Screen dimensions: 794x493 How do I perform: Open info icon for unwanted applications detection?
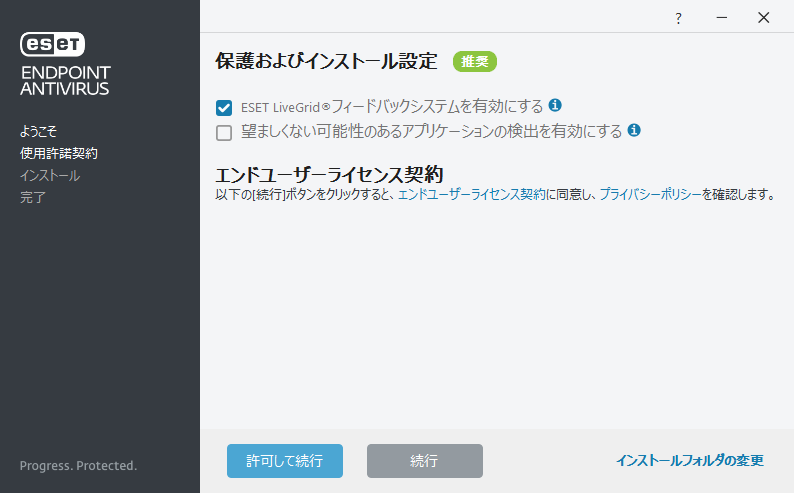634,131
